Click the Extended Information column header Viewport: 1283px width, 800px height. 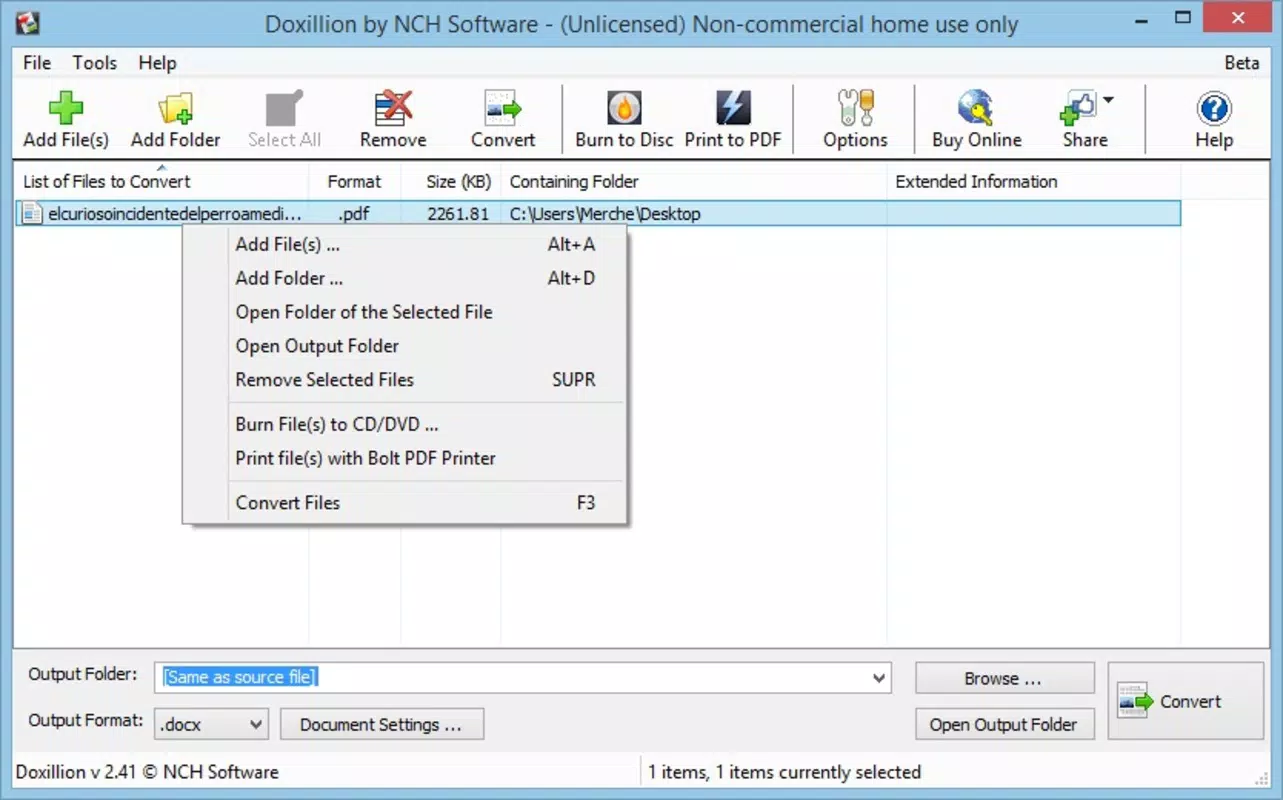click(x=1034, y=181)
